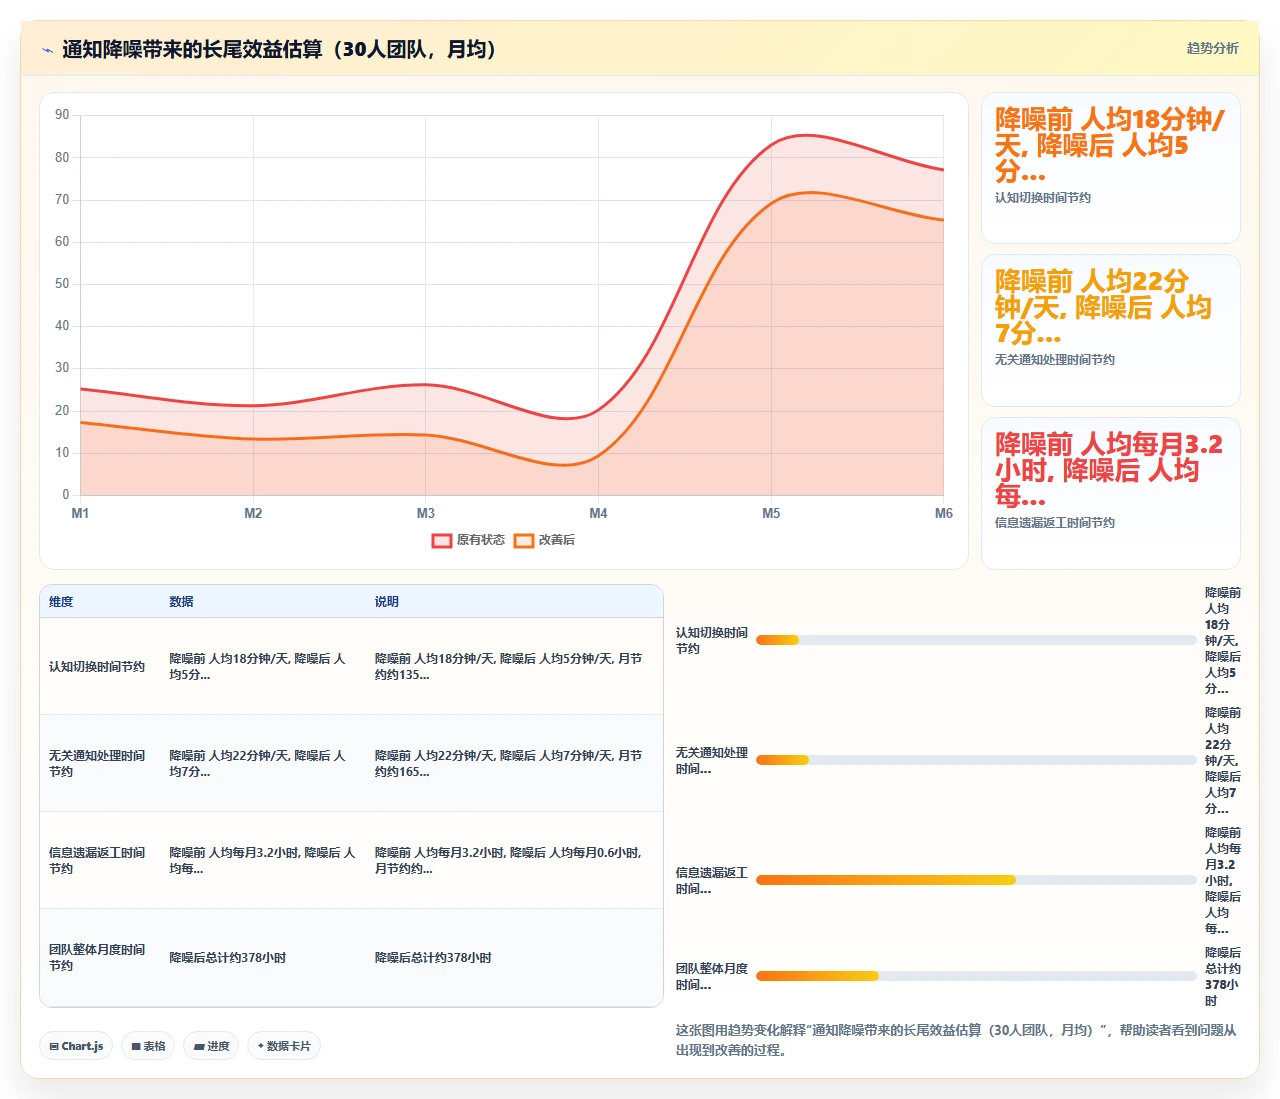The height and width of the screenshot is (1099, 1280).
Task: Select the 维度 column header
Action: (61, 602)
